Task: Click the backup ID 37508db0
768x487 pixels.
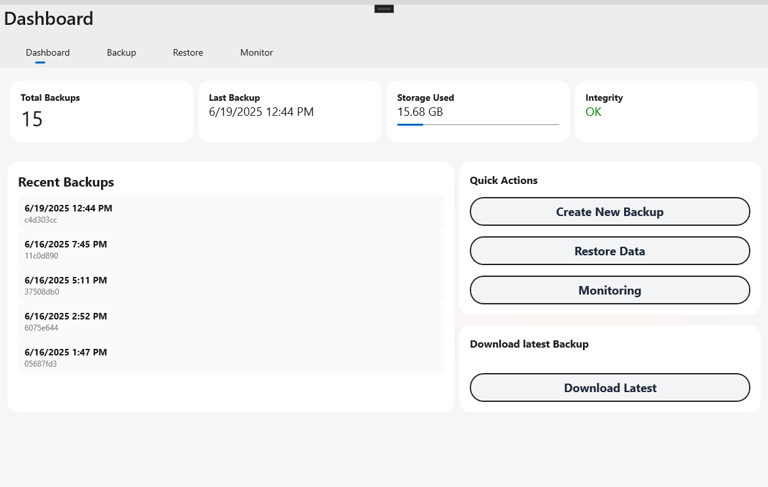Action: click(x=42, y=292)
